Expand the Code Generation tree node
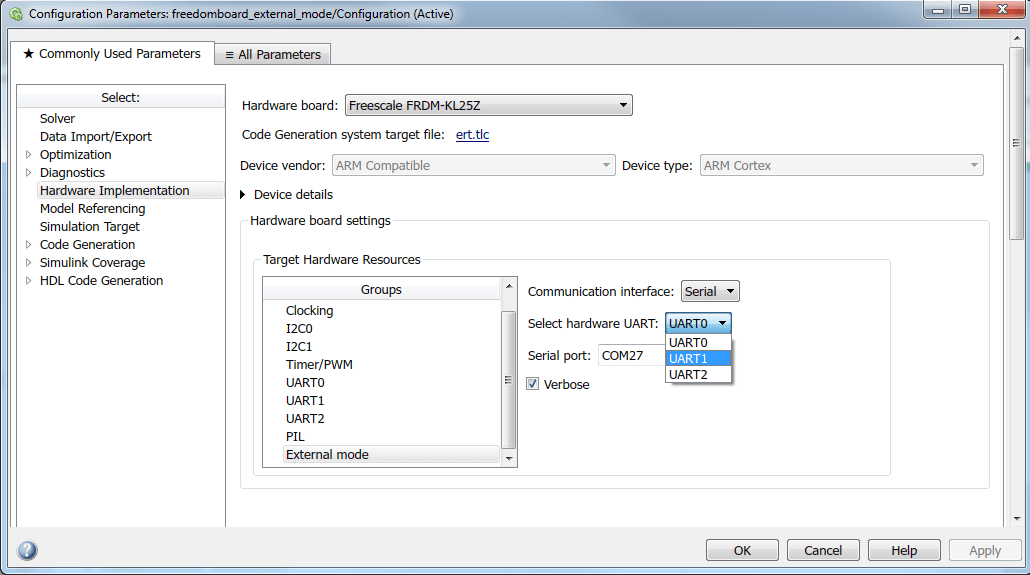 point(28,244)
